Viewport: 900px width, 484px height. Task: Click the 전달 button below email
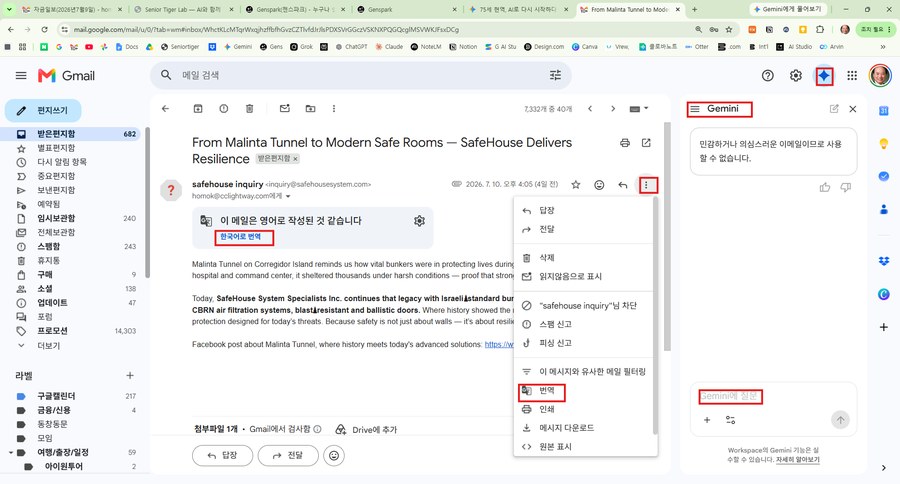[288, 455]
